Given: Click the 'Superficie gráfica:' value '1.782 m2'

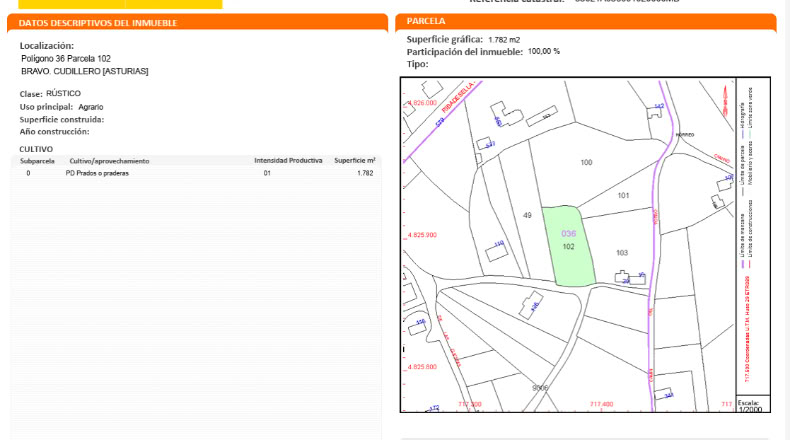Looking at the screenshot, I should pos(504,40).
